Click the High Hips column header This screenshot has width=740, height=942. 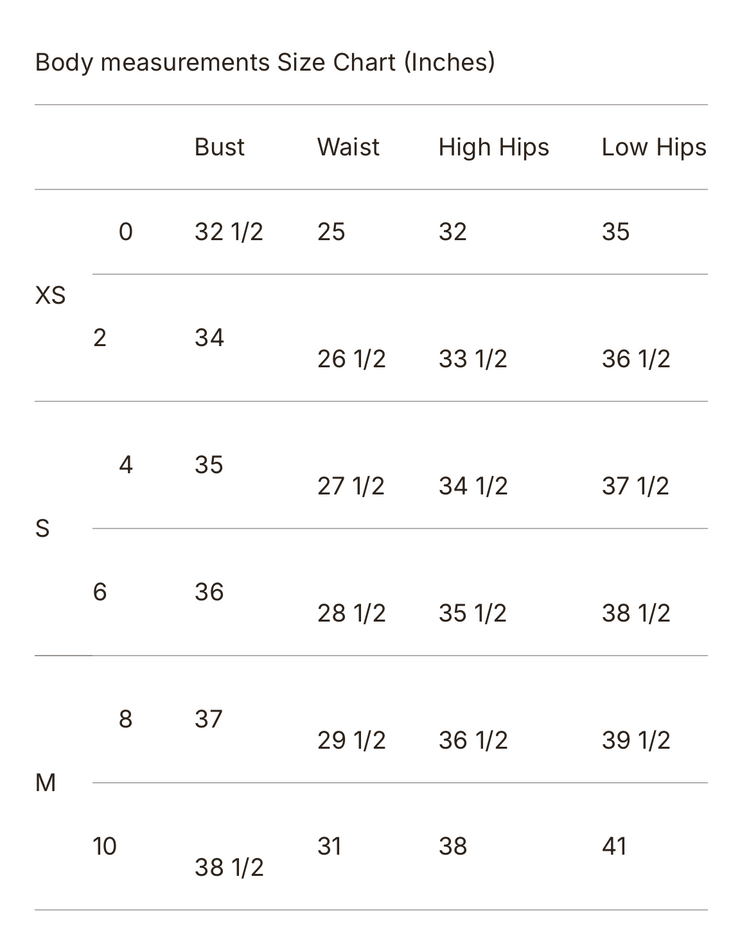493,147
